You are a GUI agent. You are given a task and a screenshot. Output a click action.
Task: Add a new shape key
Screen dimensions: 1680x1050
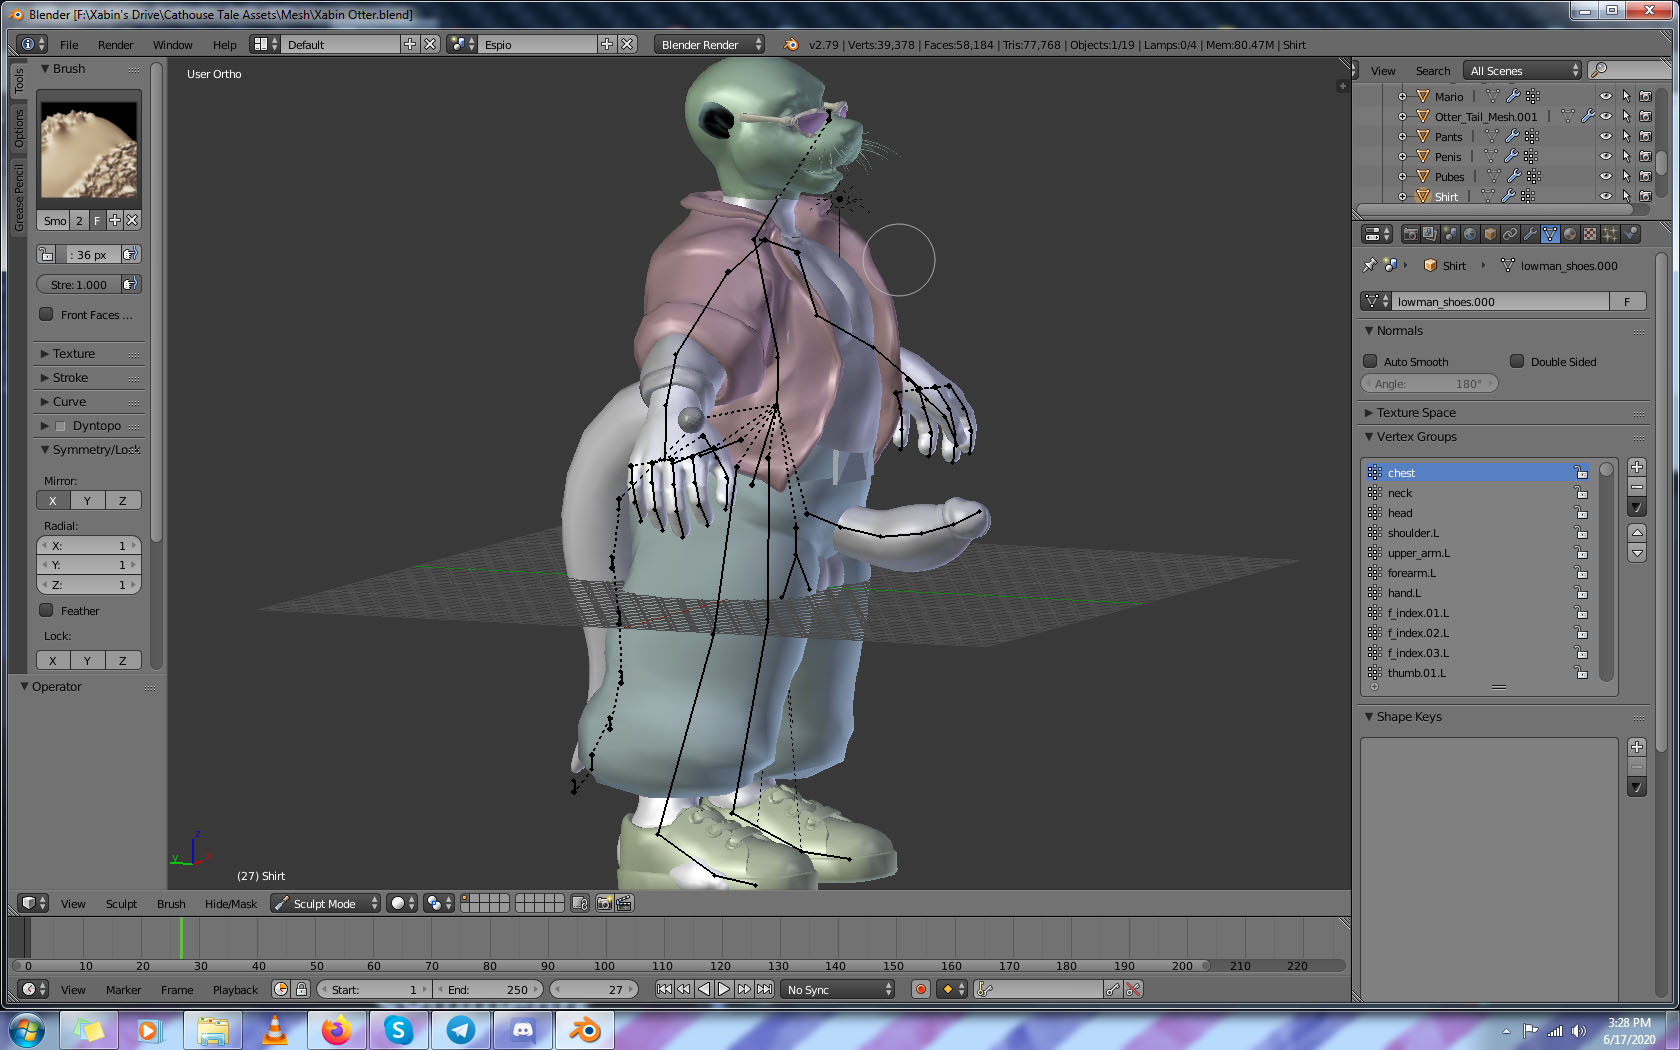1637,747
